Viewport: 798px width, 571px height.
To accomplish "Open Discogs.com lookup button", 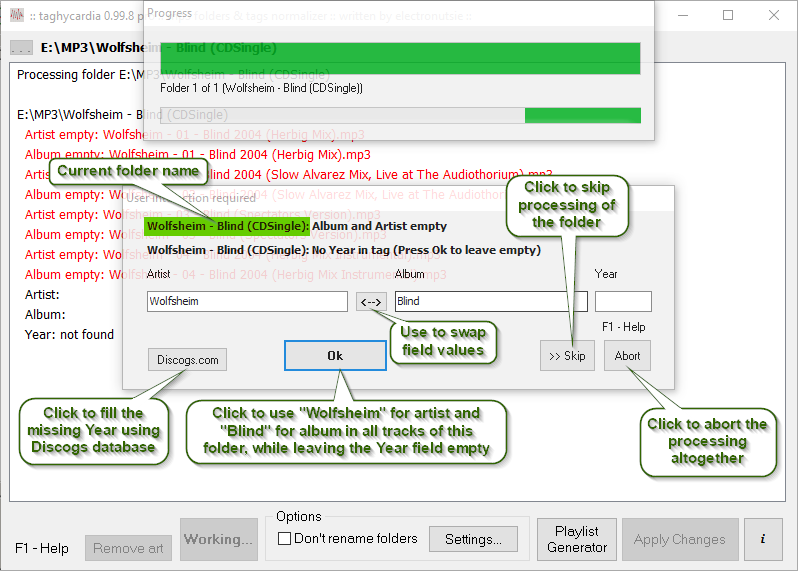I will 187,360.
